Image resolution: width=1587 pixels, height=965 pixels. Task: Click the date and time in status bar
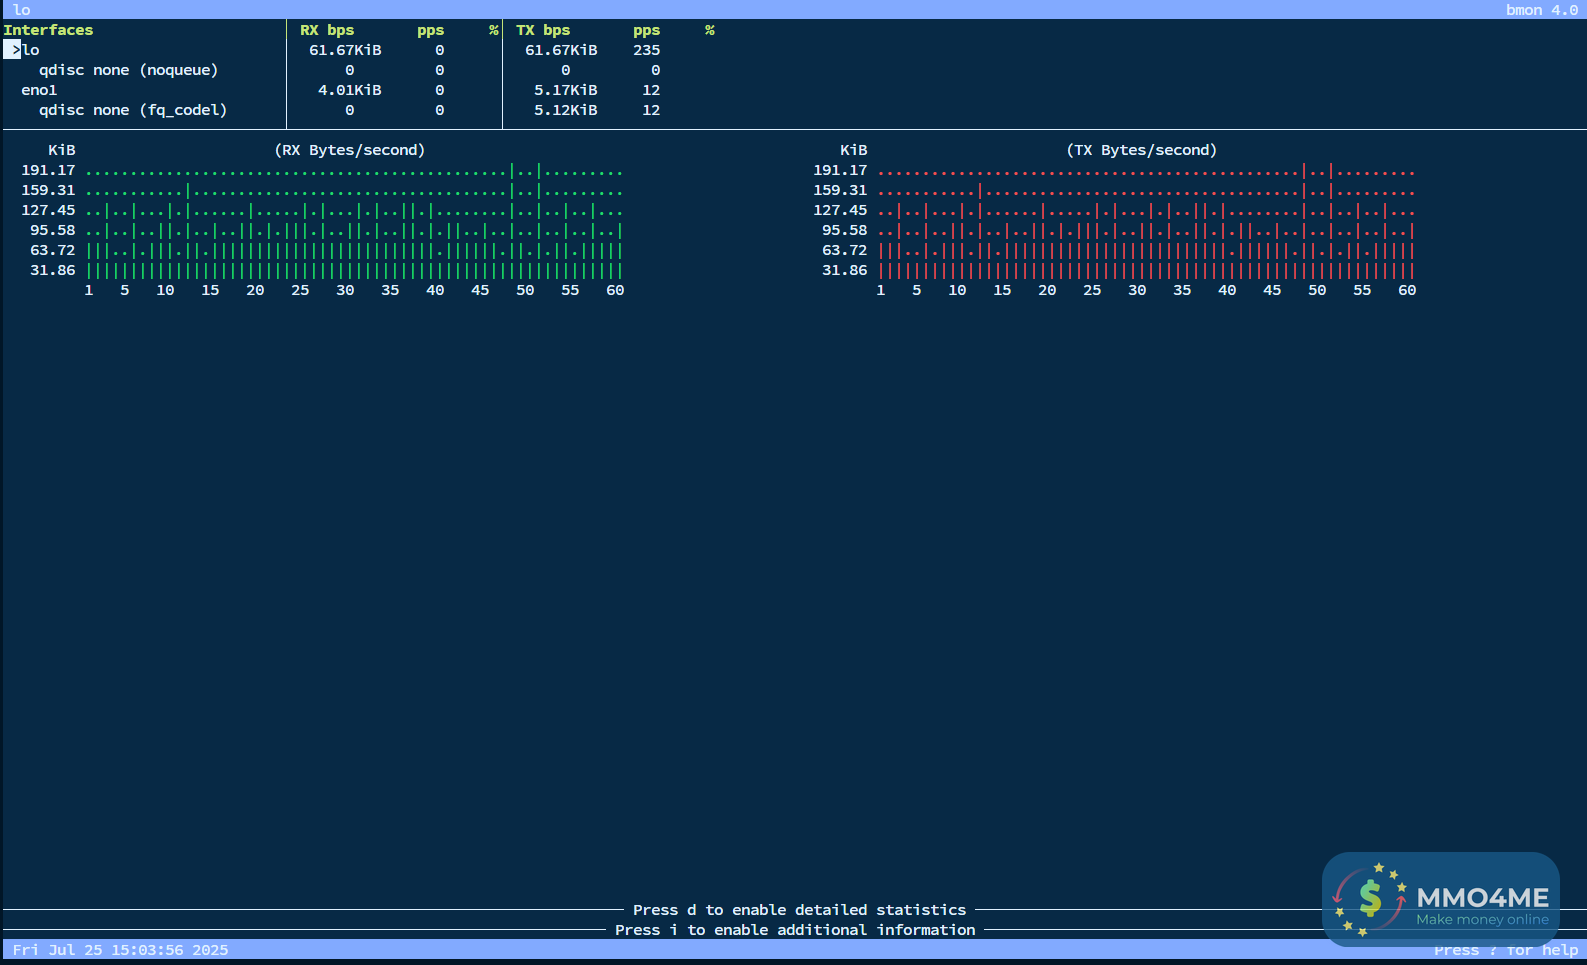click(x=120, y=950)
